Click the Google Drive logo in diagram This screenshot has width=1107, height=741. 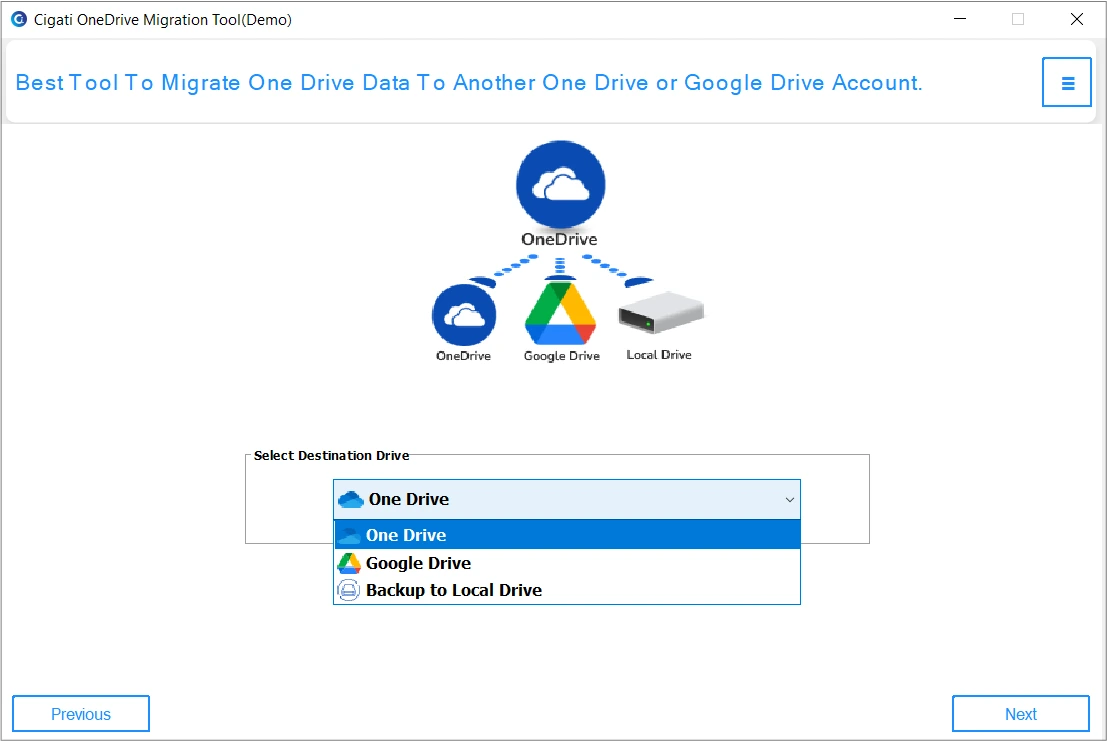(x=560, y=314)
